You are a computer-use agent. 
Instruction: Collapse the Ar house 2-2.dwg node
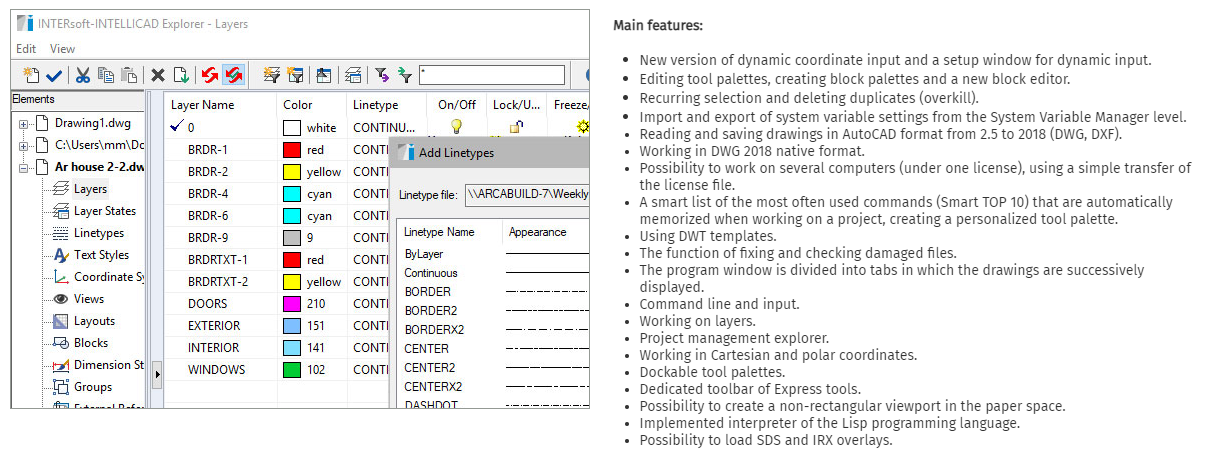pyautogui.click(x=23, y=168)
